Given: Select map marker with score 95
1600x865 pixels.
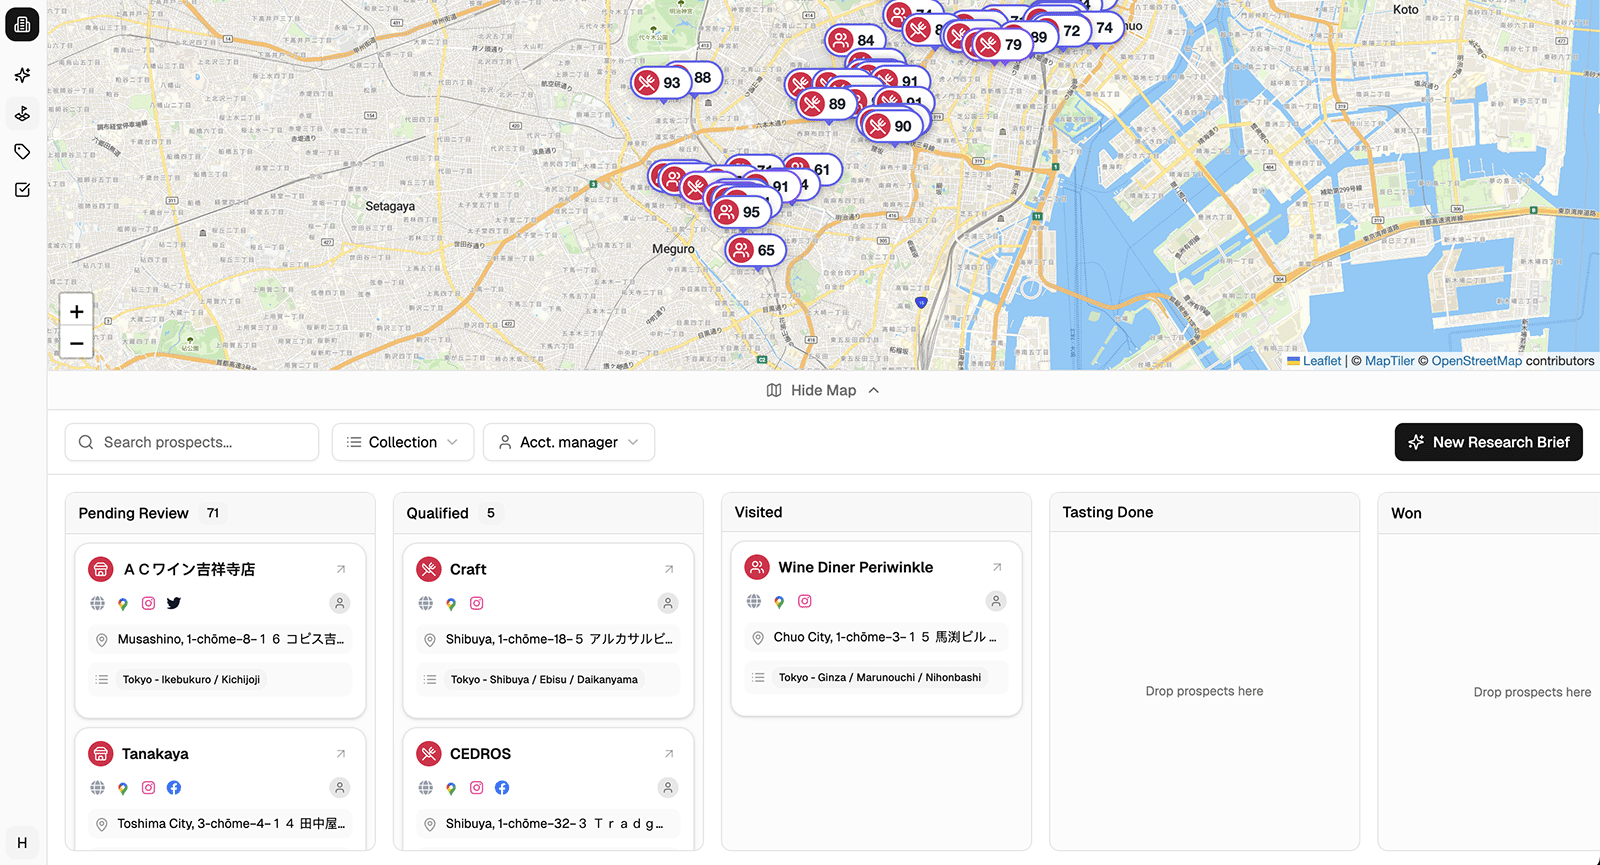Looking at the screenshot, I should tap(739, 212).
